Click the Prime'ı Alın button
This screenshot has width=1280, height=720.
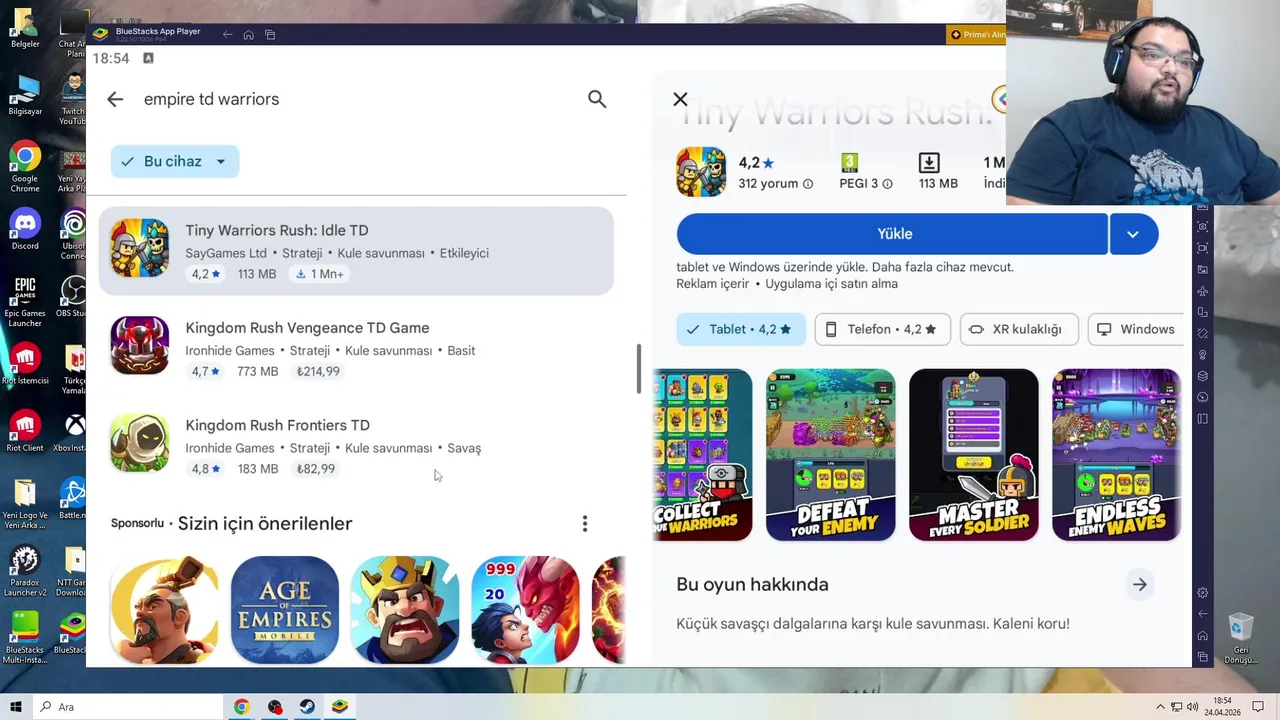coord(976,35)
